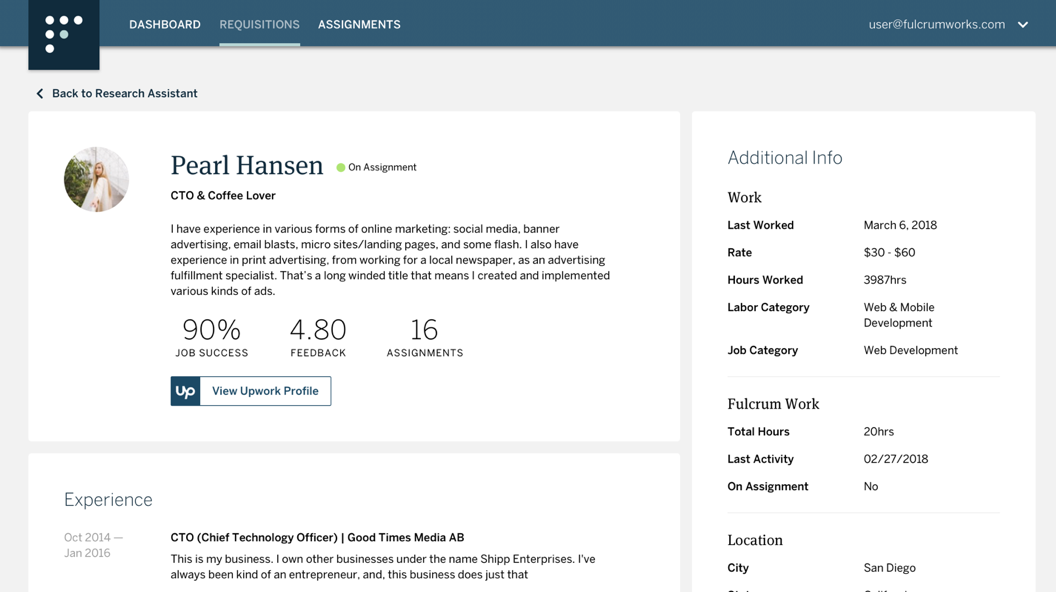The height and width of the screenshot is (592, 1056).
Task: Click Back to Research Assistant link
Action: tap(124, 94)
